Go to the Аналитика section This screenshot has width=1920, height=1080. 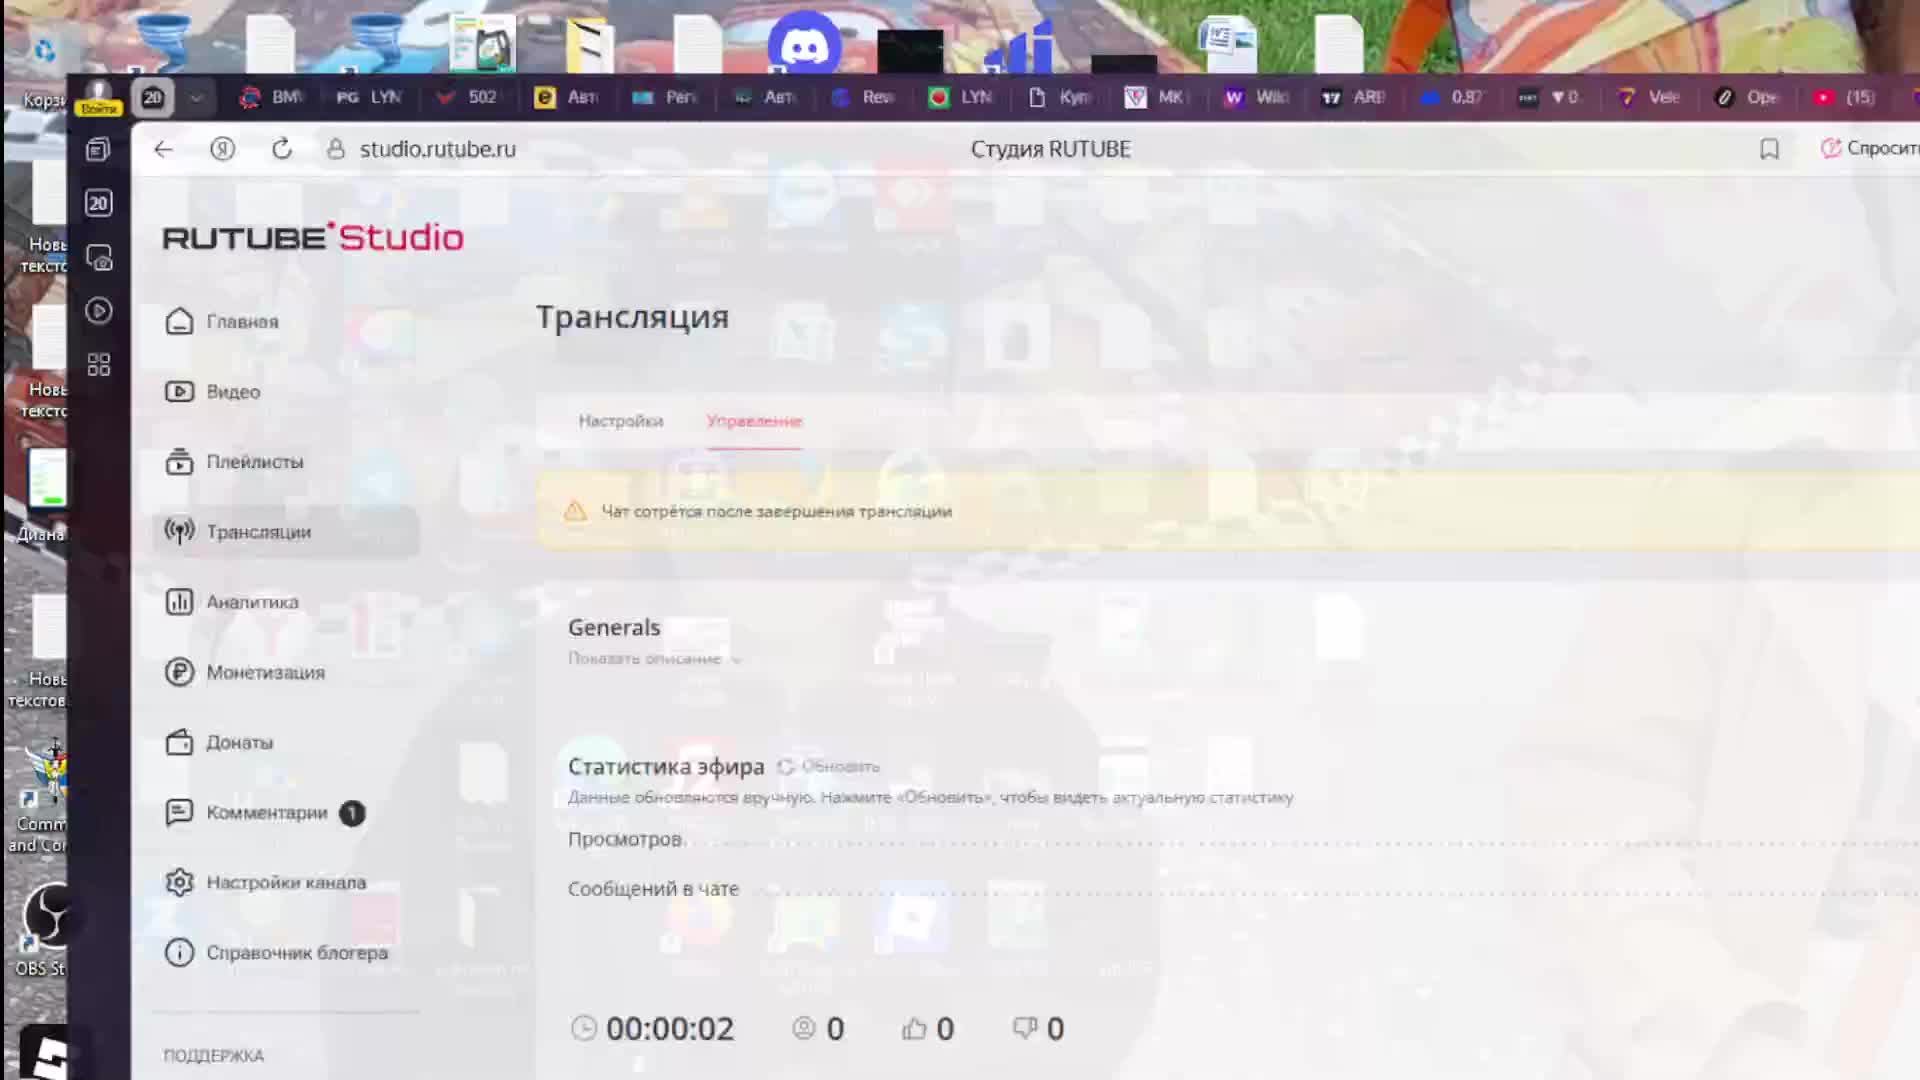coord(251,602)
